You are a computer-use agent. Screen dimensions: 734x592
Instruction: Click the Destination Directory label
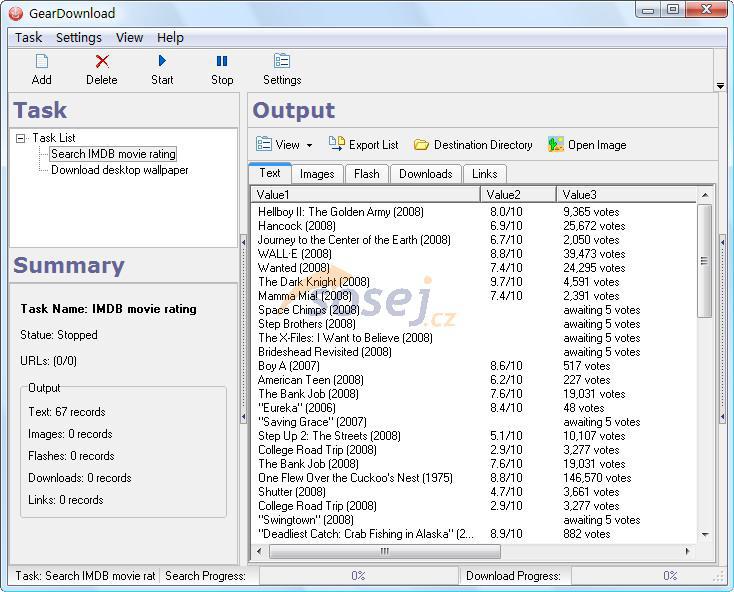[483, 145]
